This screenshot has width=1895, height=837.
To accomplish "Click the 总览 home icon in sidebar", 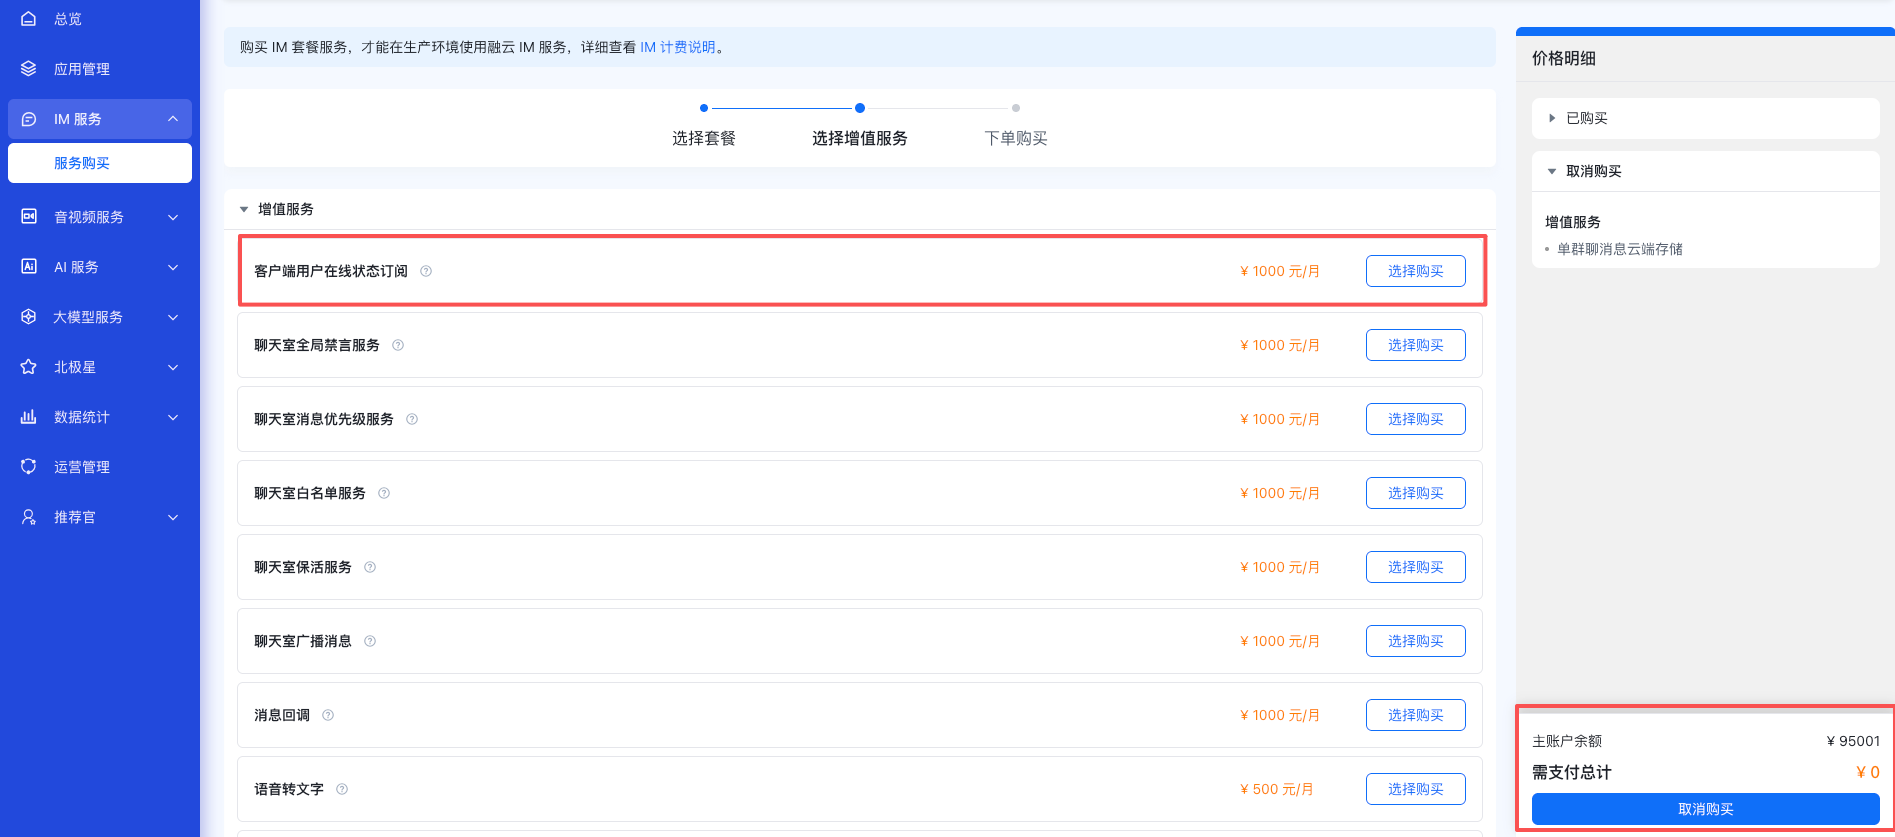I will coord(29,19).
